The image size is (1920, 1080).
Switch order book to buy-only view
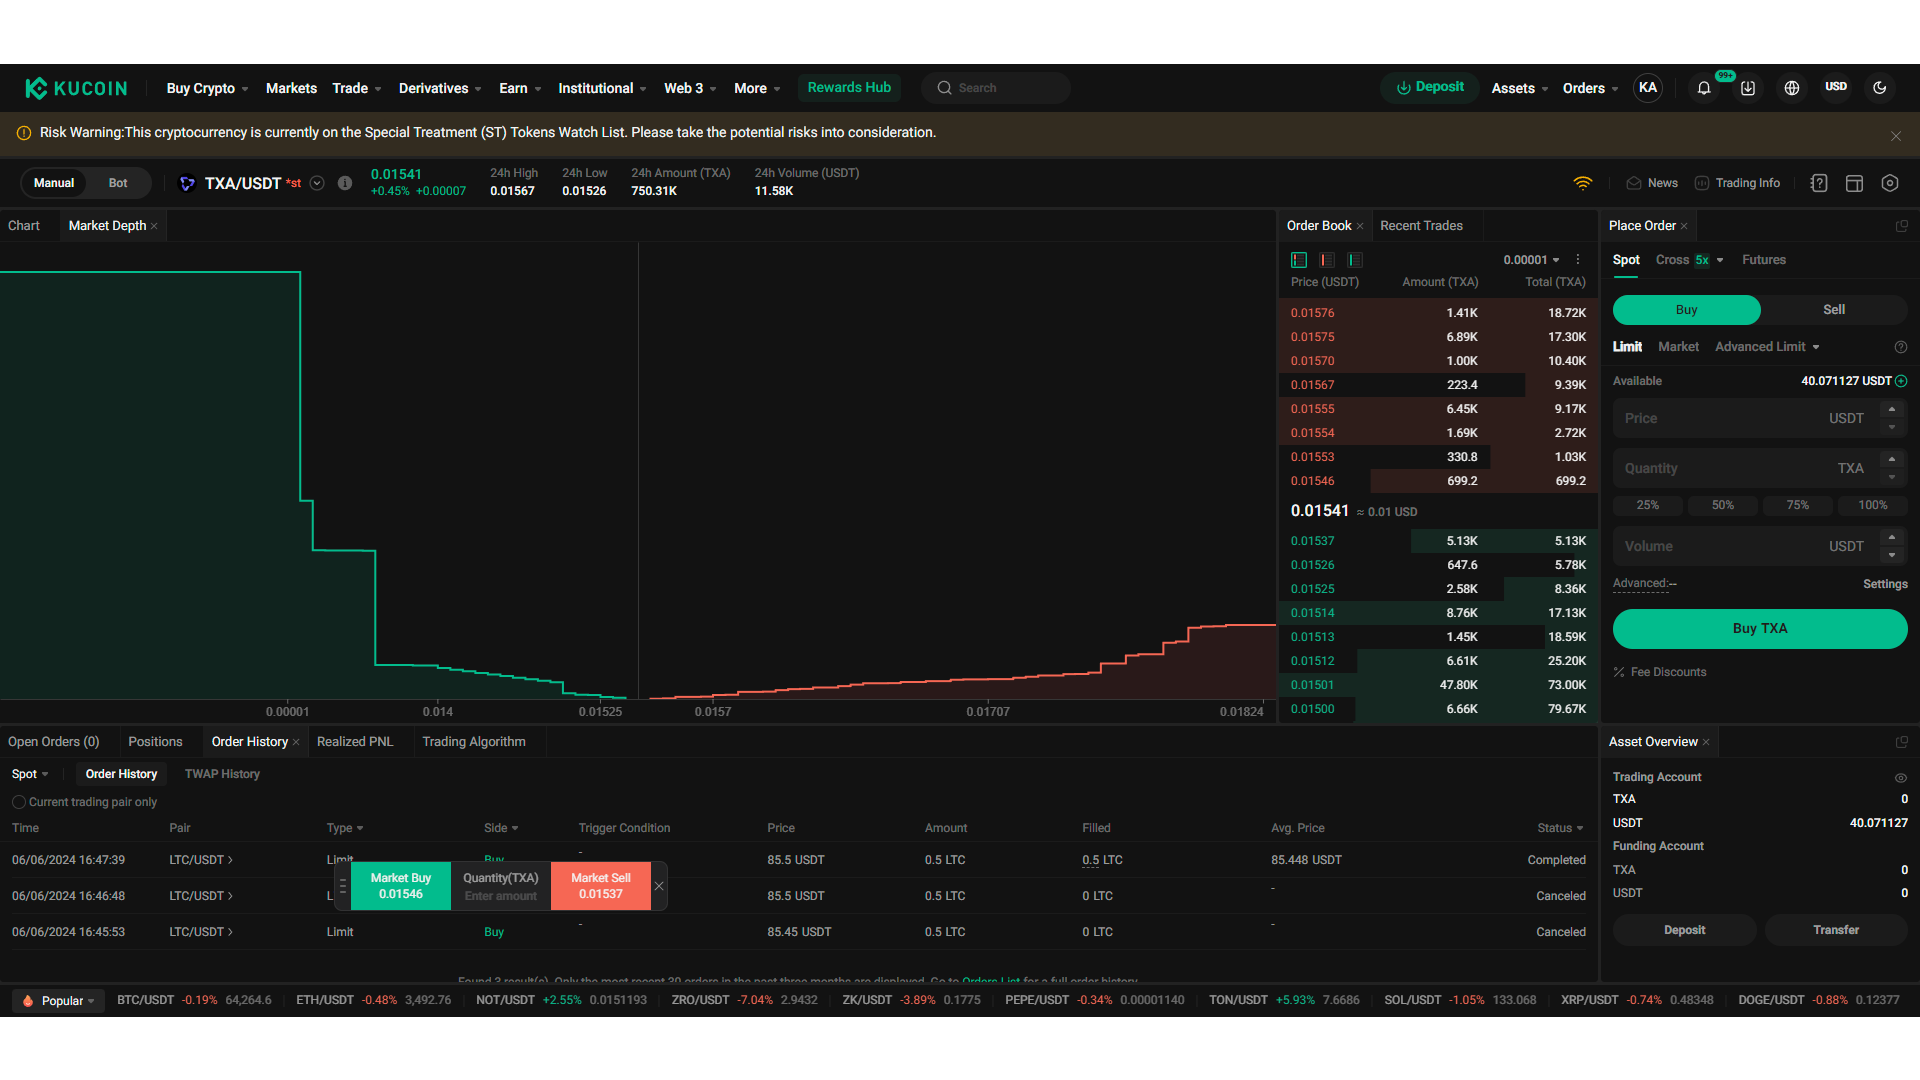pyautogui.click(x=1354, y=259)
